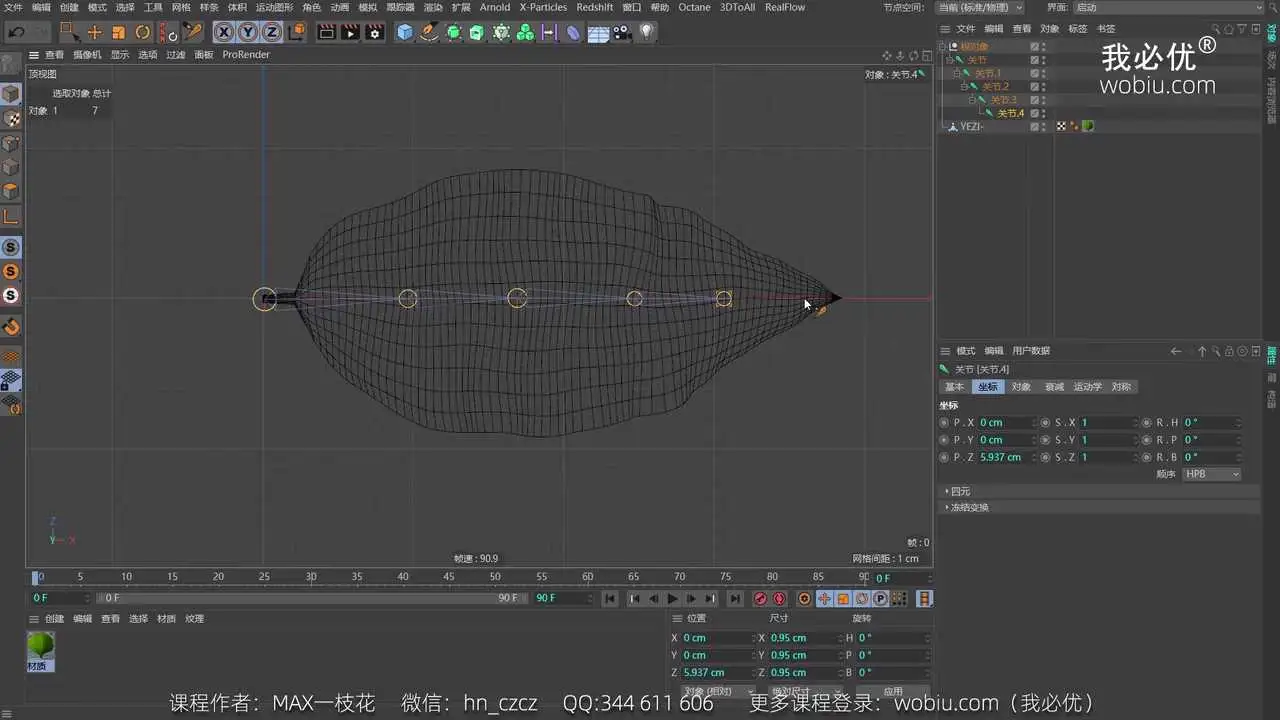1280x720 pixels.
Task: Enable Axis mode in left sidebar
Action: point(11,216)
